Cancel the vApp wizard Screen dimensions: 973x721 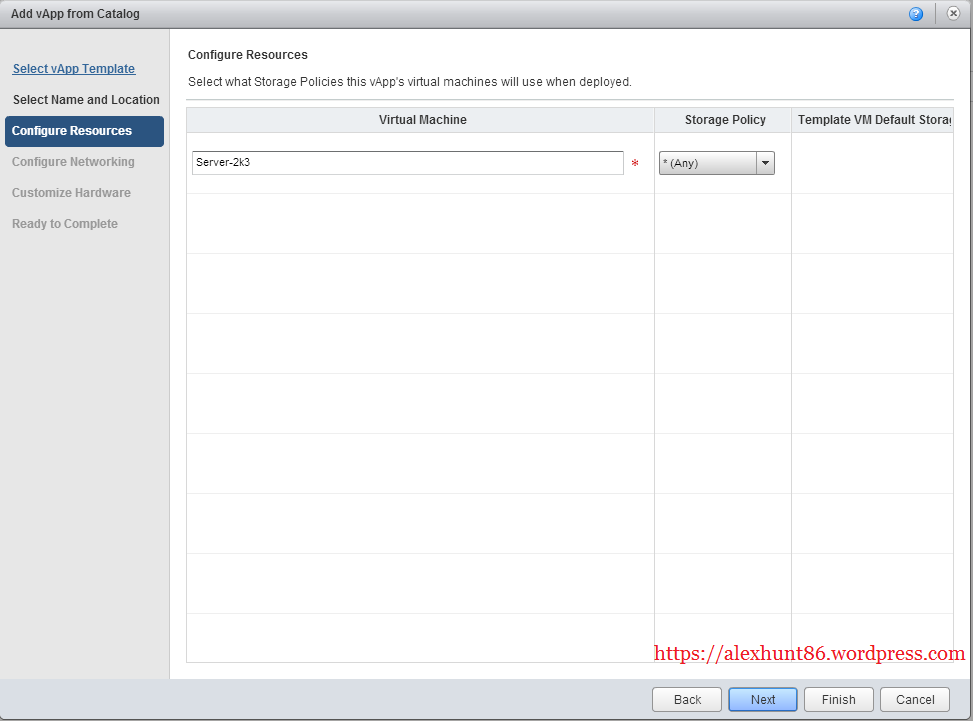pos(914,700)
